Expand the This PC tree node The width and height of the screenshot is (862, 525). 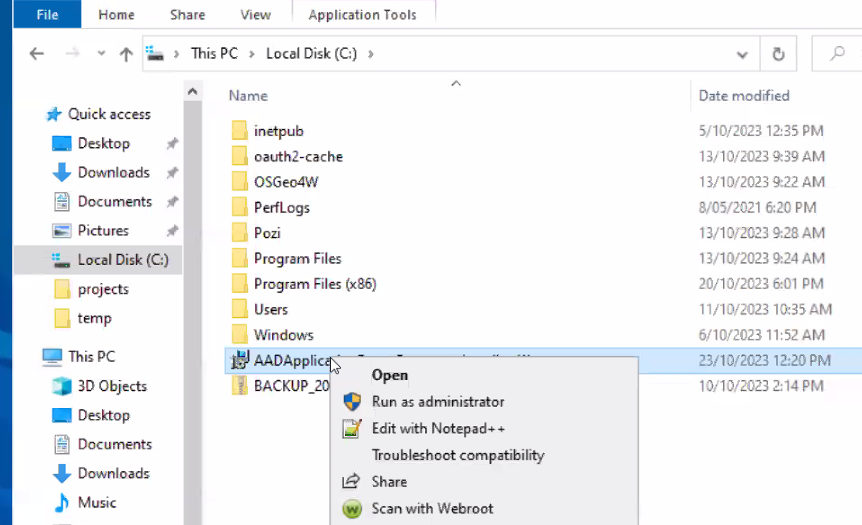point(31,357)
